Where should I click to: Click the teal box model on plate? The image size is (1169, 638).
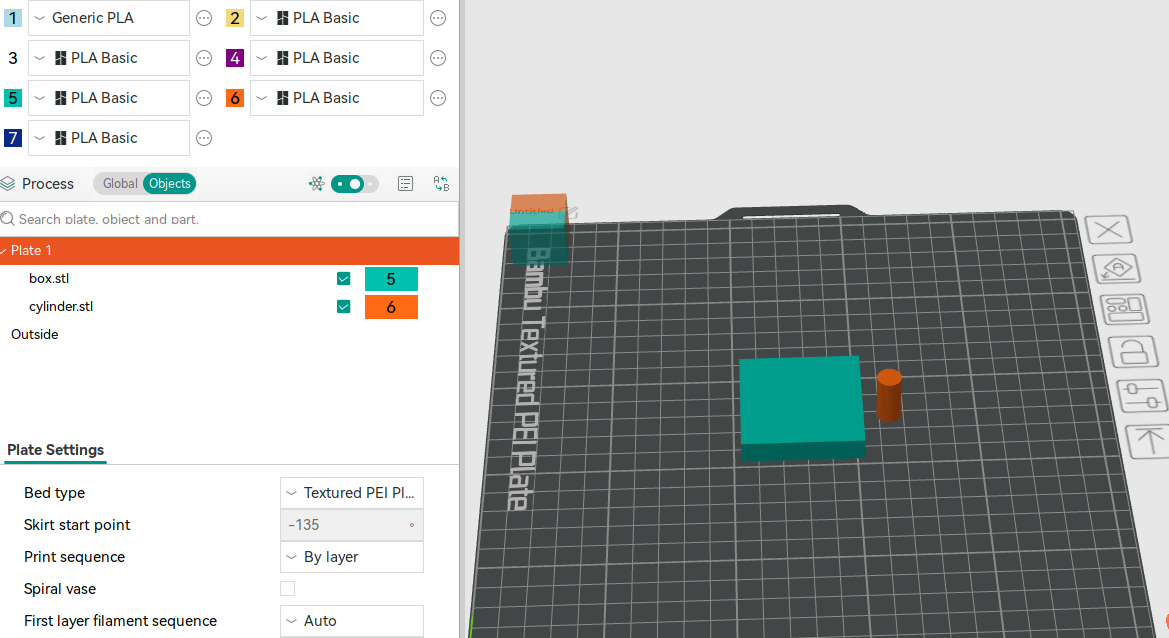pyautogui.click(x=801, y=406)
